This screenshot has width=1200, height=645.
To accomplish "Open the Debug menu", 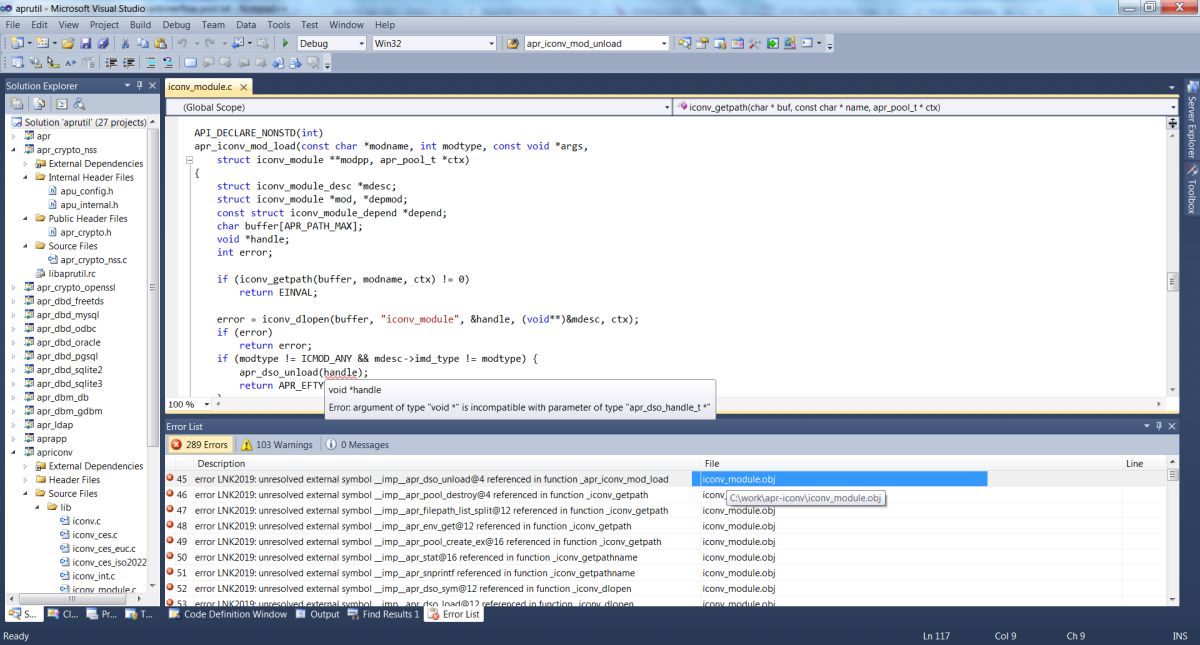I will [176, 24].
